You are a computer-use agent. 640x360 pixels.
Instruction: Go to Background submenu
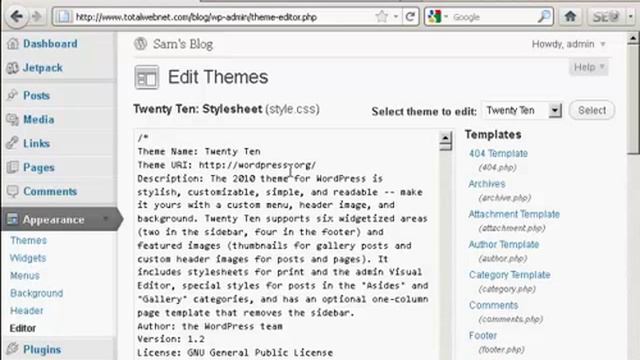tap(37, 293)
